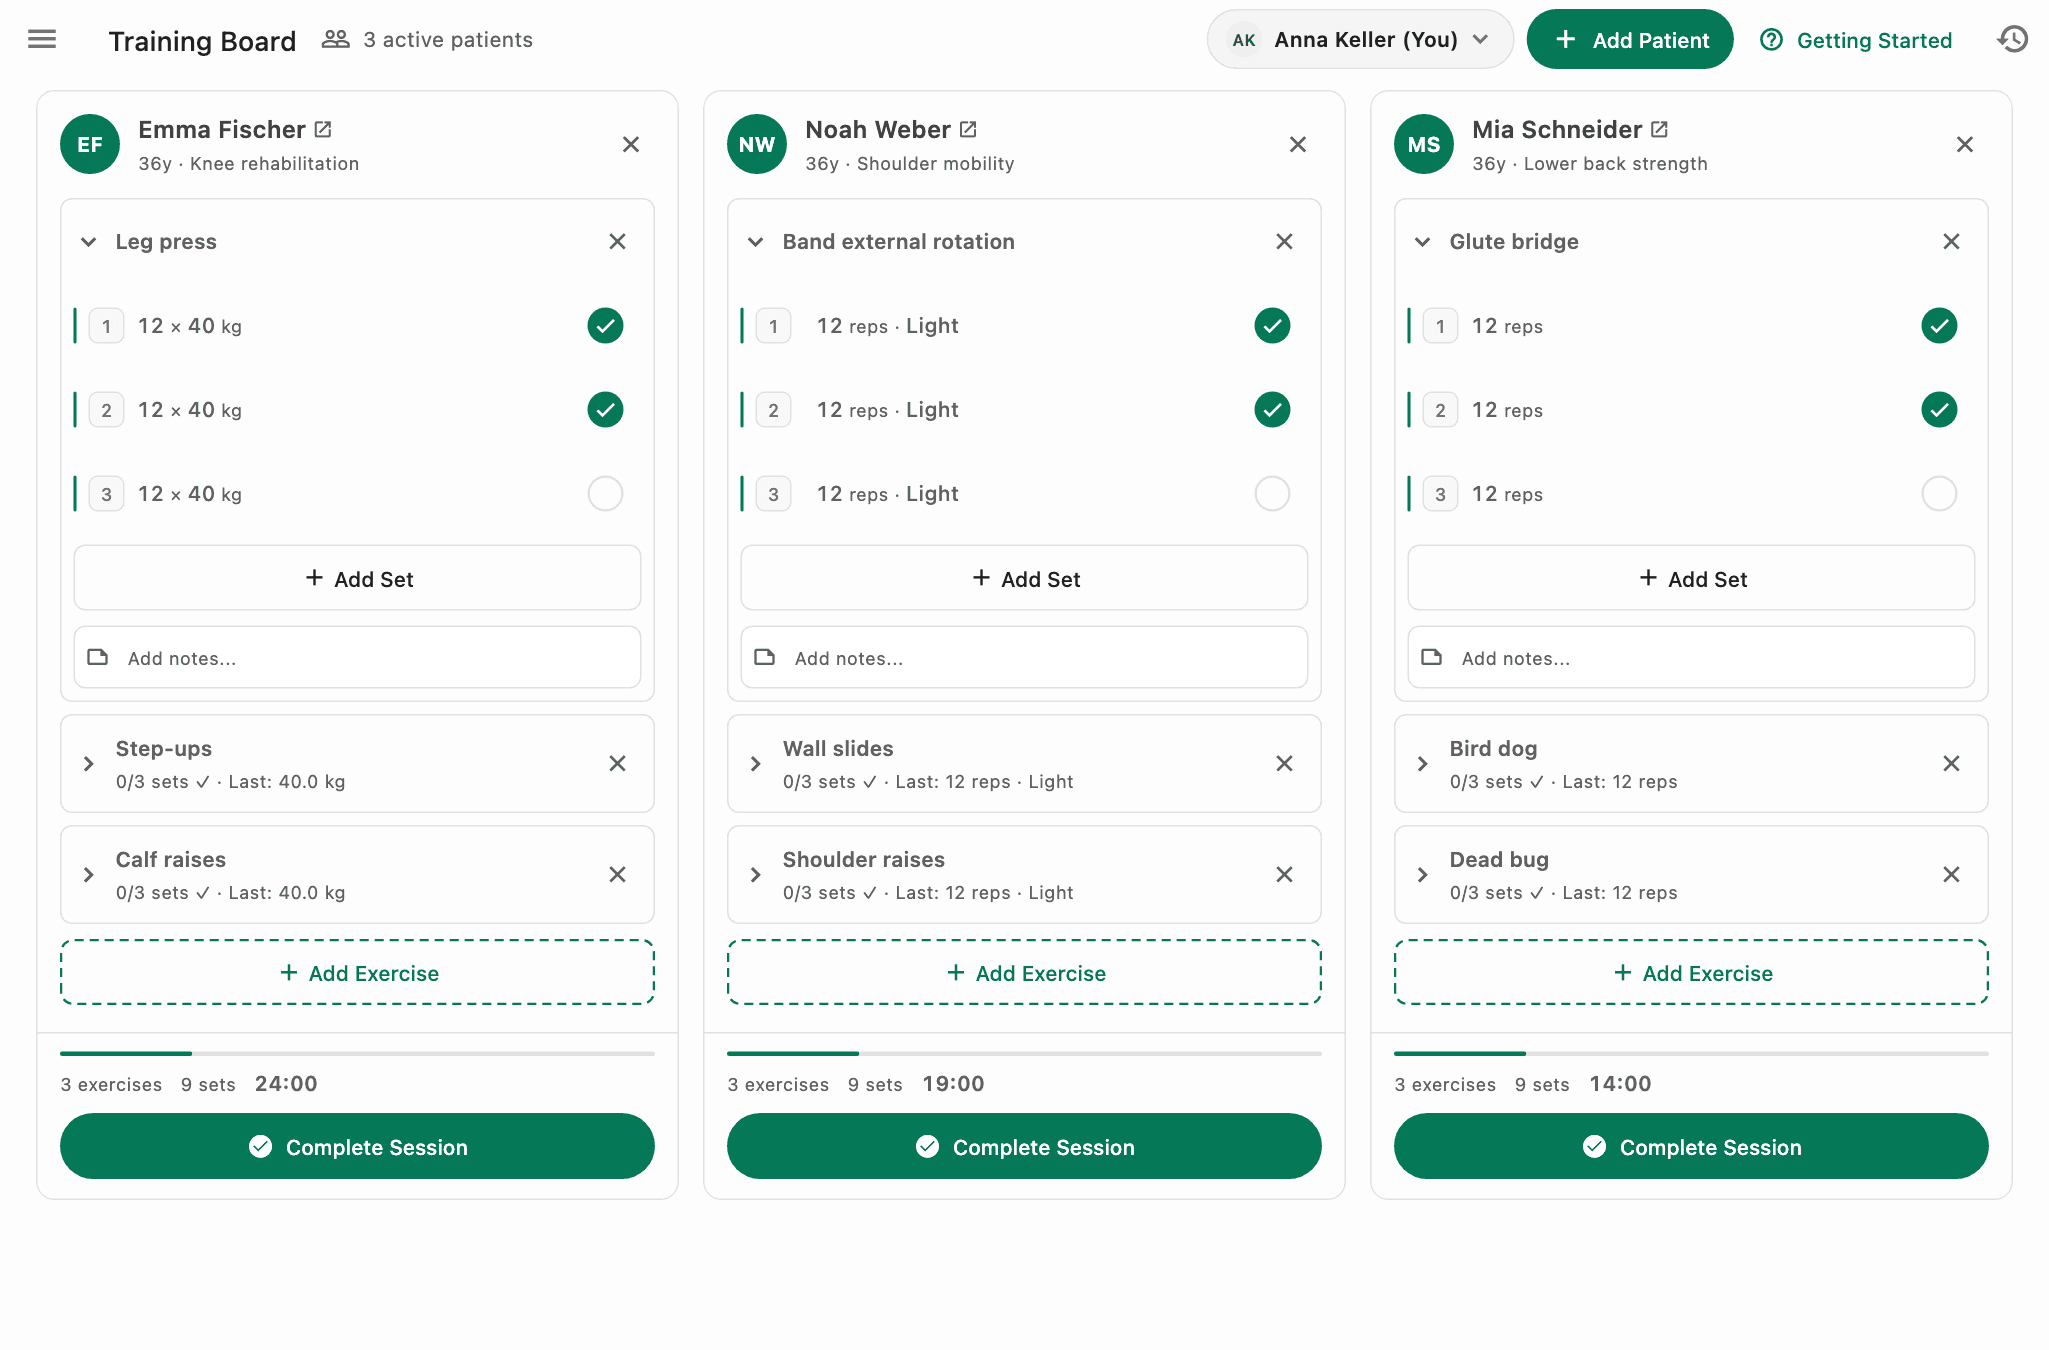Click Mia Schneider's MS avatar
Screen dimensions: 2049x1350
1424,144
